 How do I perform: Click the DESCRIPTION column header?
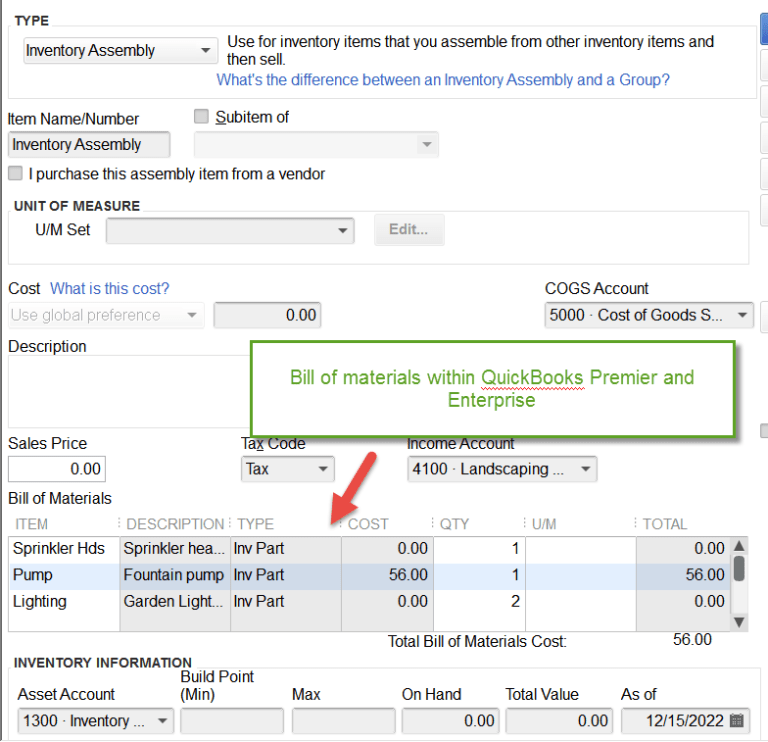[175, 524]
